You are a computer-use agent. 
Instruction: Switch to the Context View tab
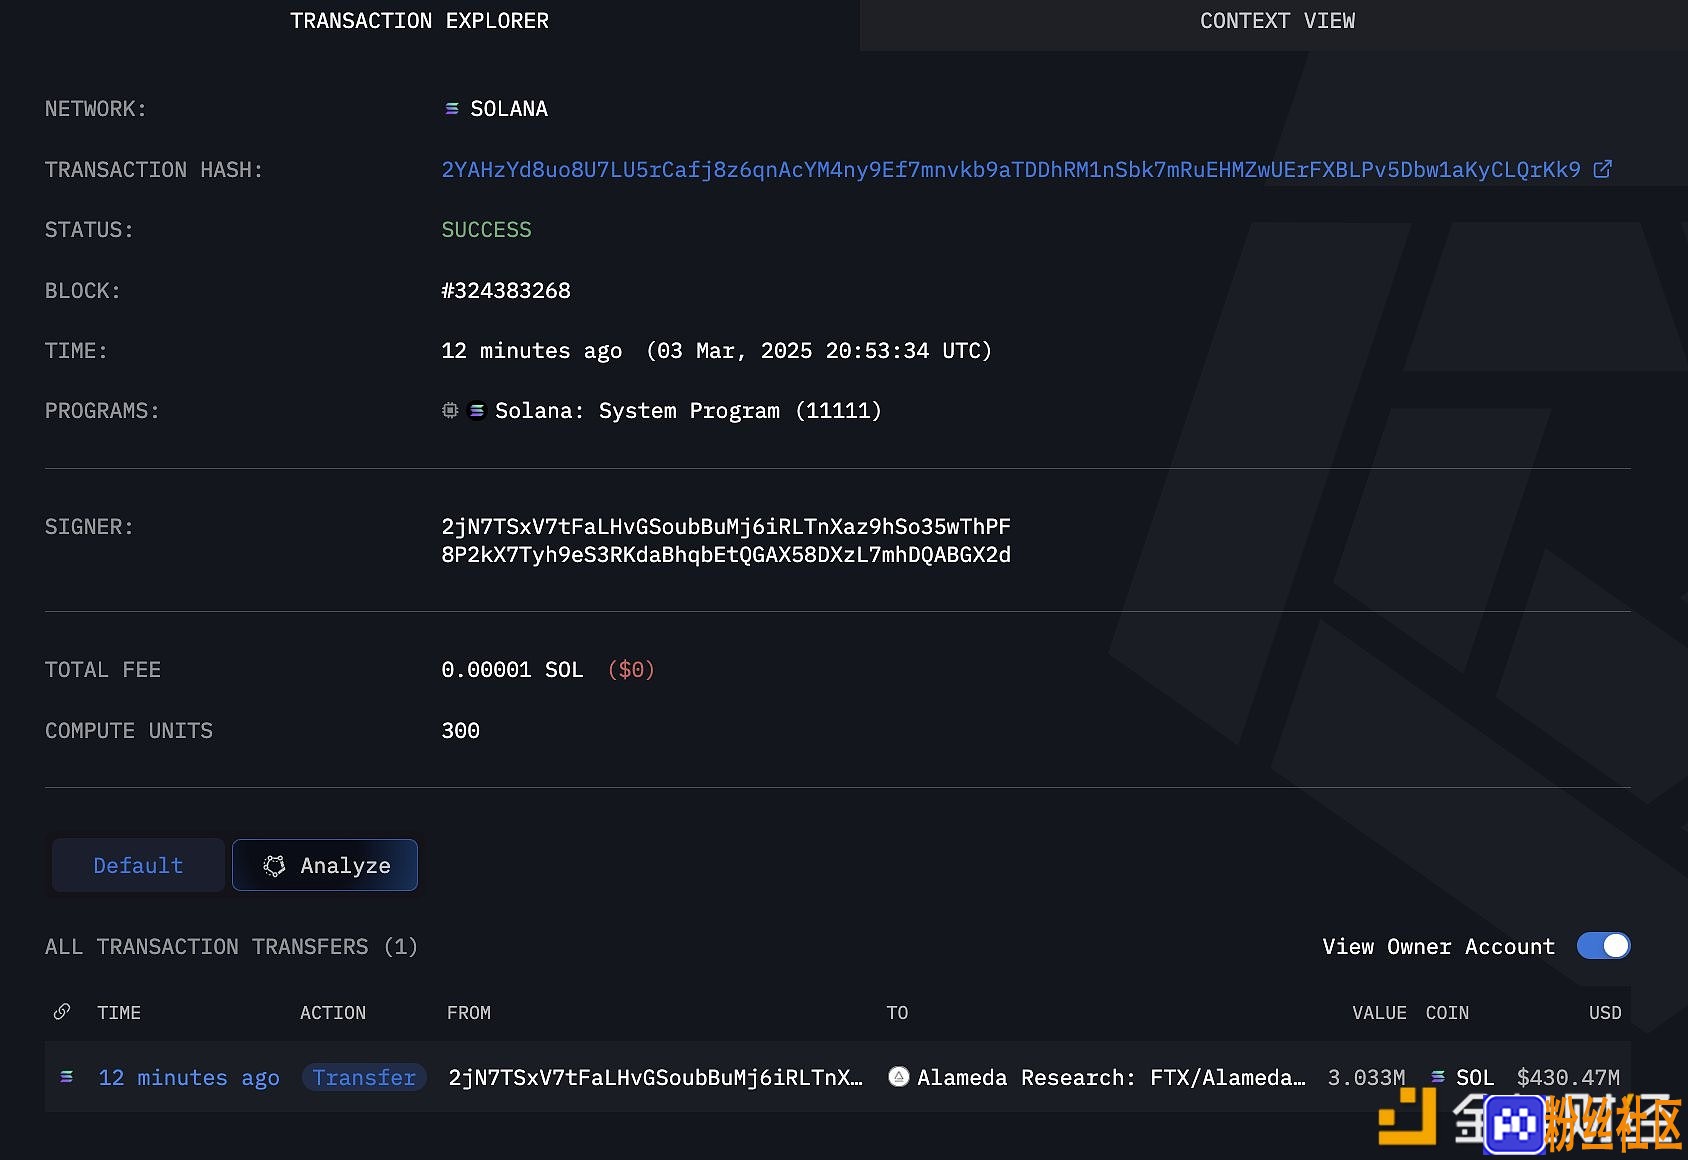[1277, 21]
